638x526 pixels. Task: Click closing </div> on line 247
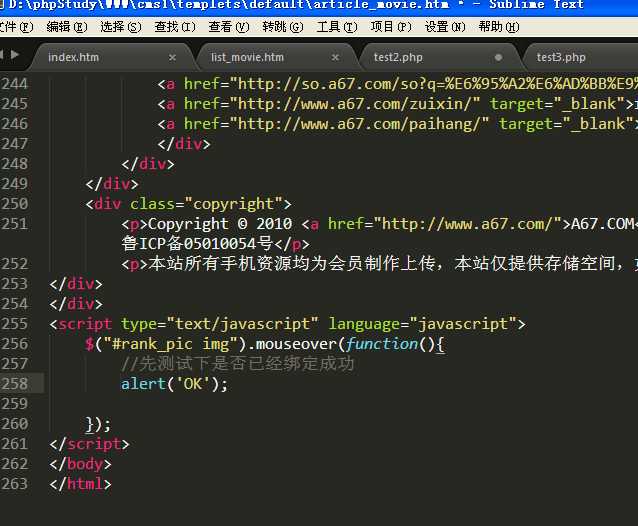184,144
